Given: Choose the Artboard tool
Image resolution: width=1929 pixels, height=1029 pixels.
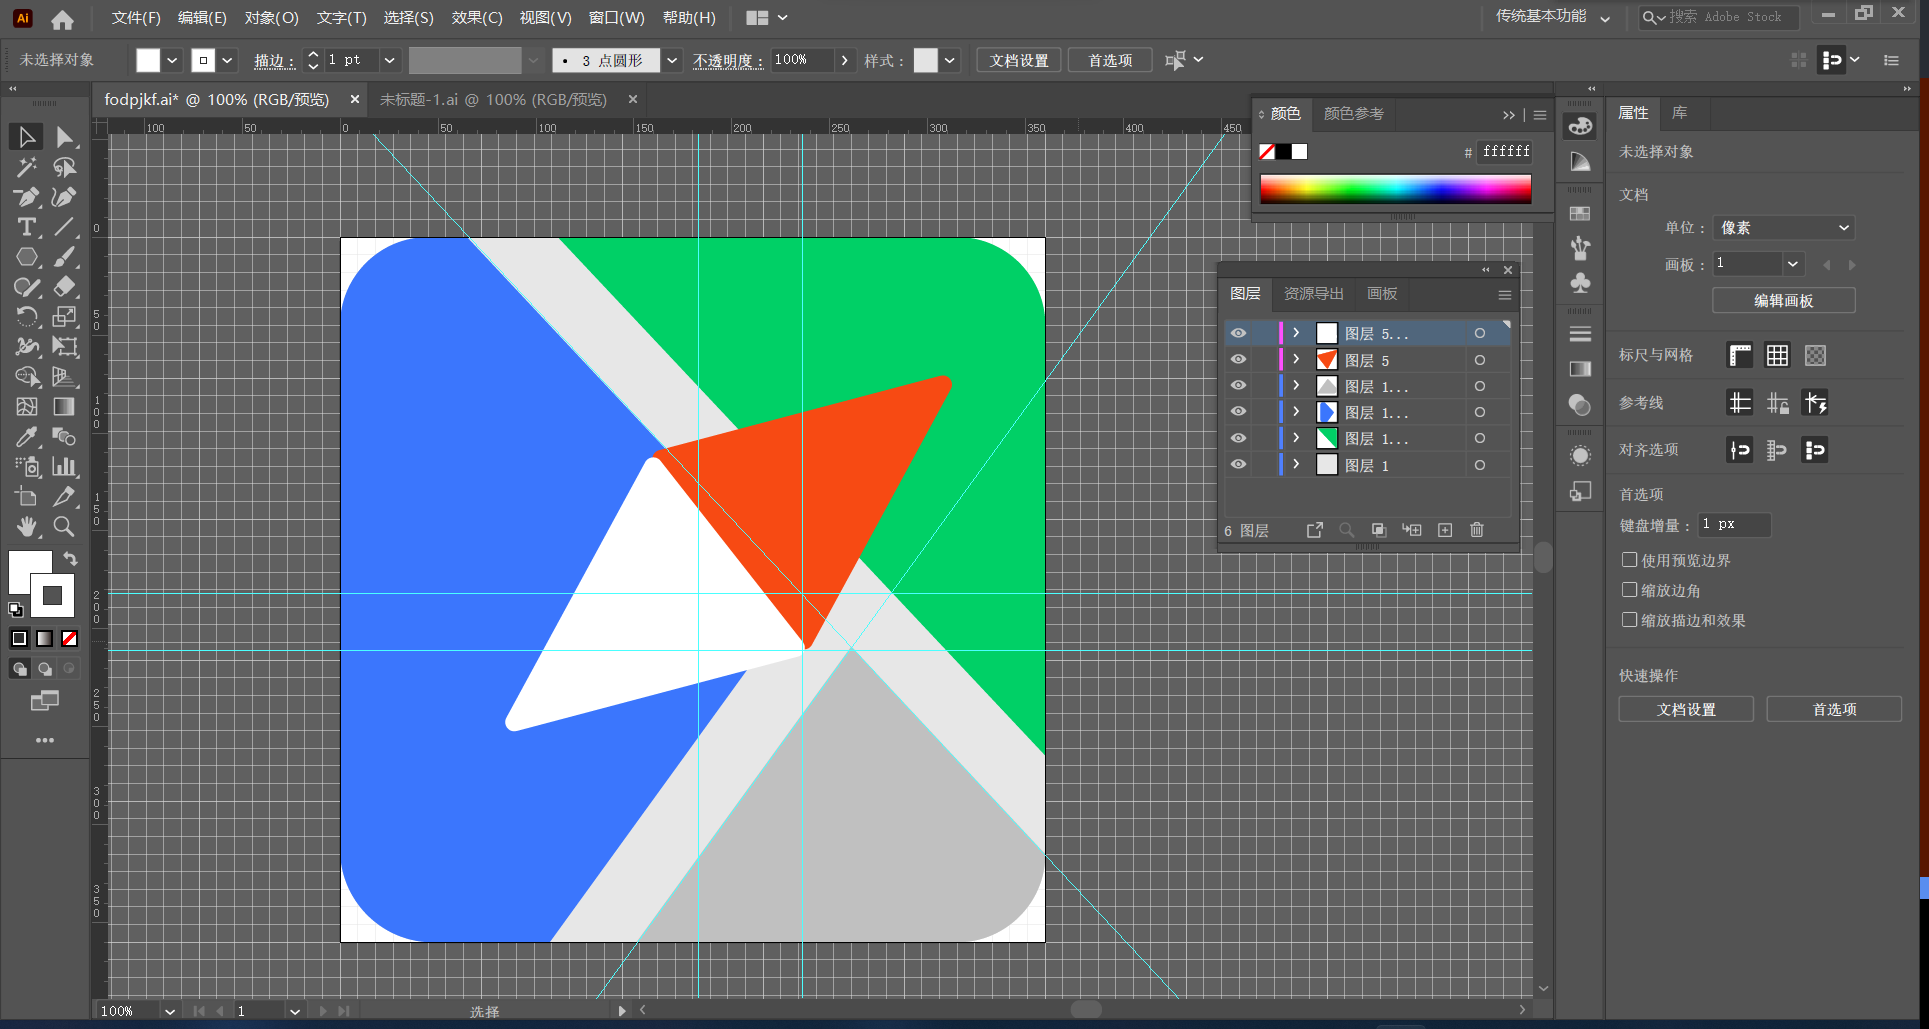Looking at the screenshot, I should [x=27, y=497].
